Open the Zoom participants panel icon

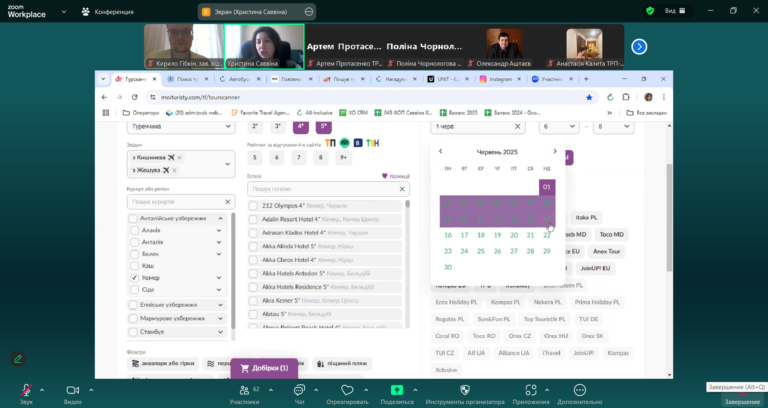point(244,390)
